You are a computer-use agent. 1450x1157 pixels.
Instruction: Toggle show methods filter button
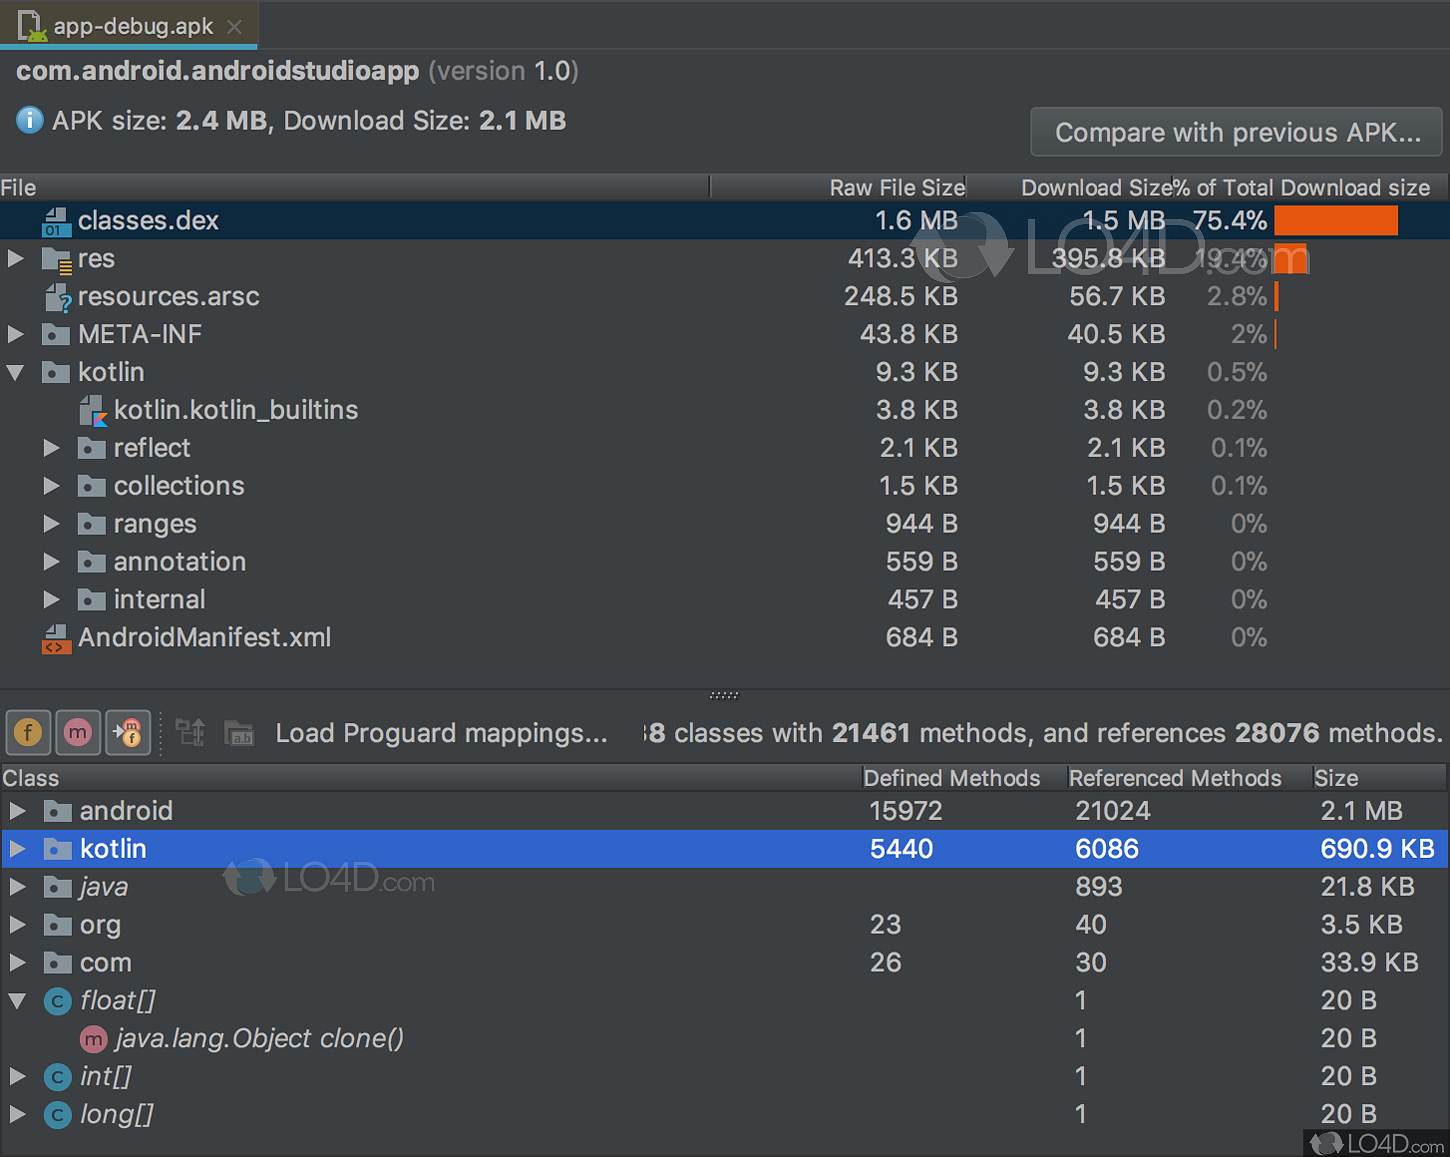pyautogui.click(x=78, y=733)
